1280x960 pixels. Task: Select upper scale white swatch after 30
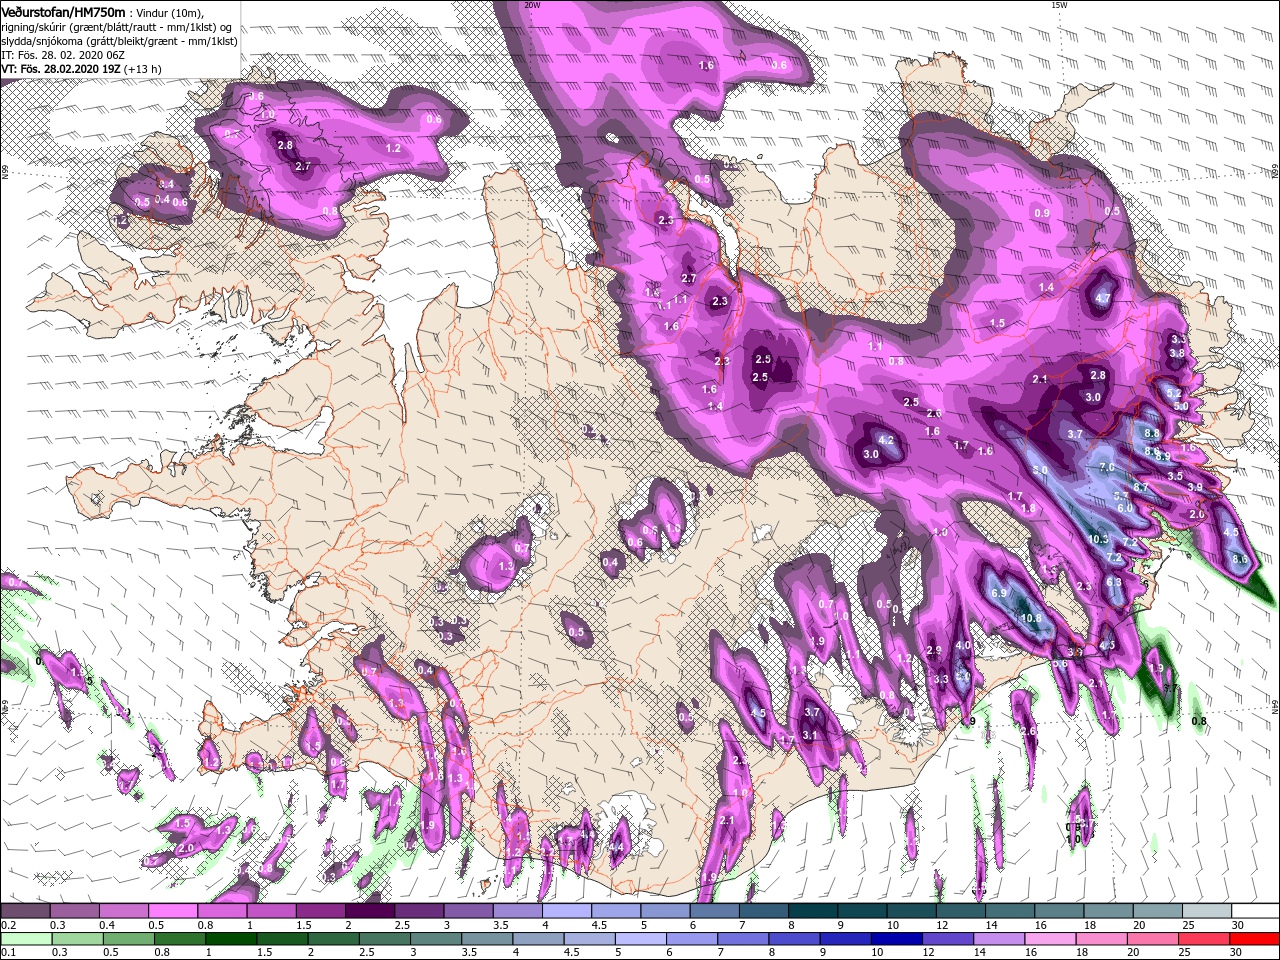tap(1253, 911)
